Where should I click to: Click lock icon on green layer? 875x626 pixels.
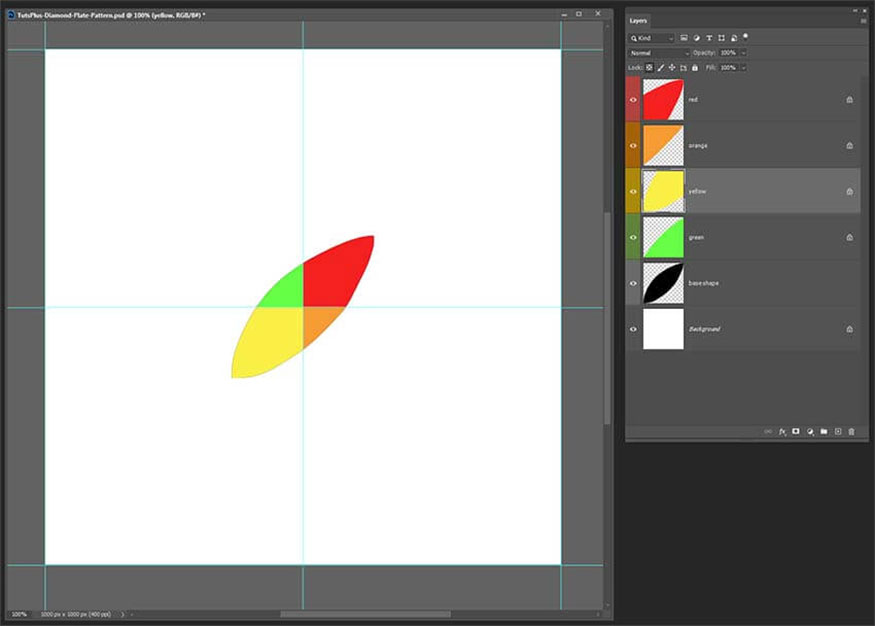849,237
